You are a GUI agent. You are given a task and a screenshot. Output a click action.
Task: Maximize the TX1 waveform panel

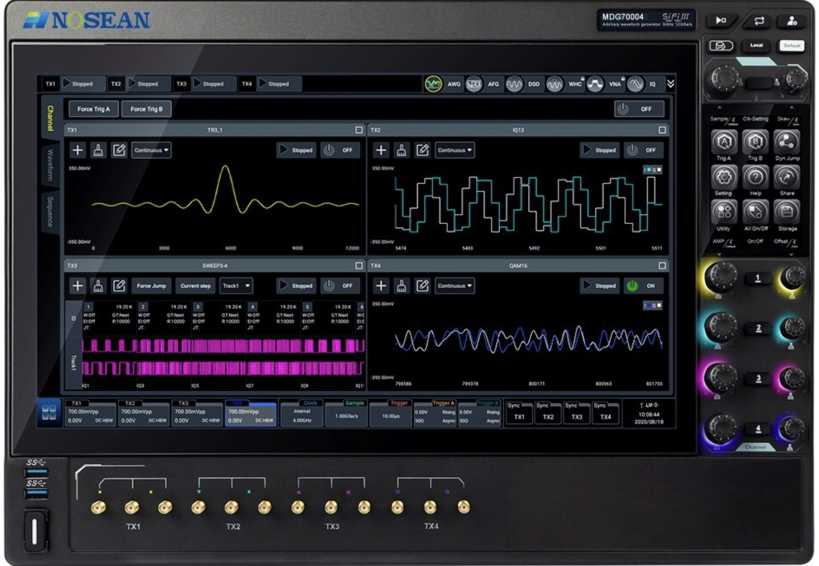(359, 129)
